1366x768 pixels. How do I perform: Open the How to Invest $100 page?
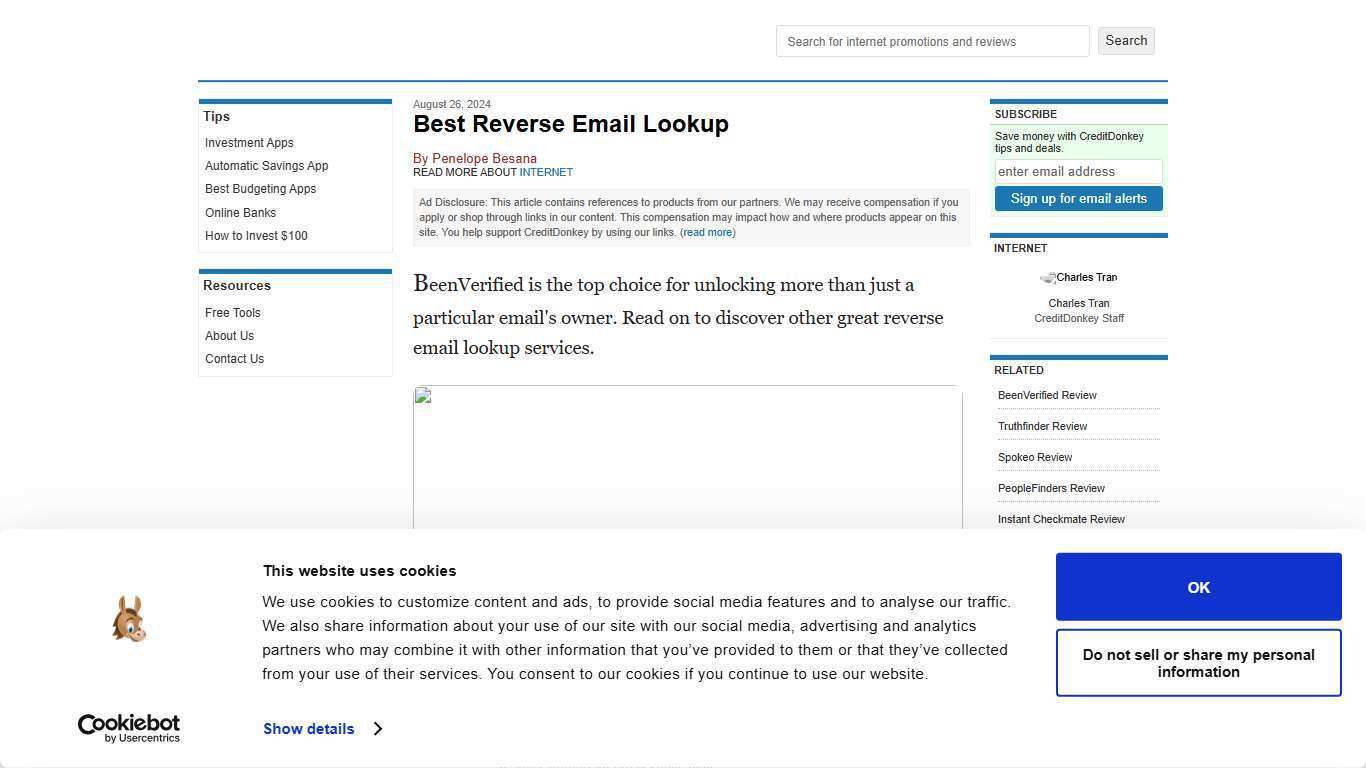pos(256,235)
